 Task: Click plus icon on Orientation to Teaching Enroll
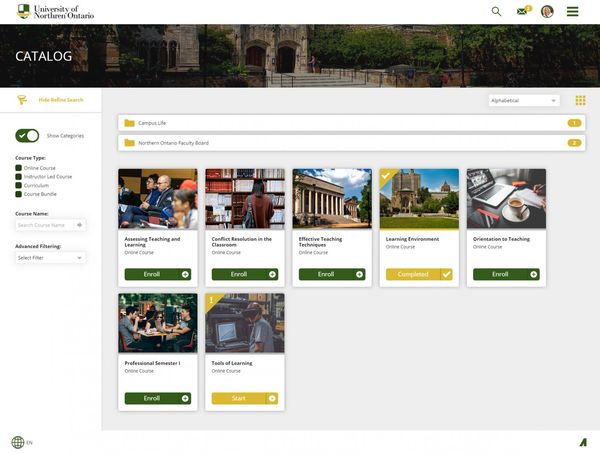[x=533, y=274]
